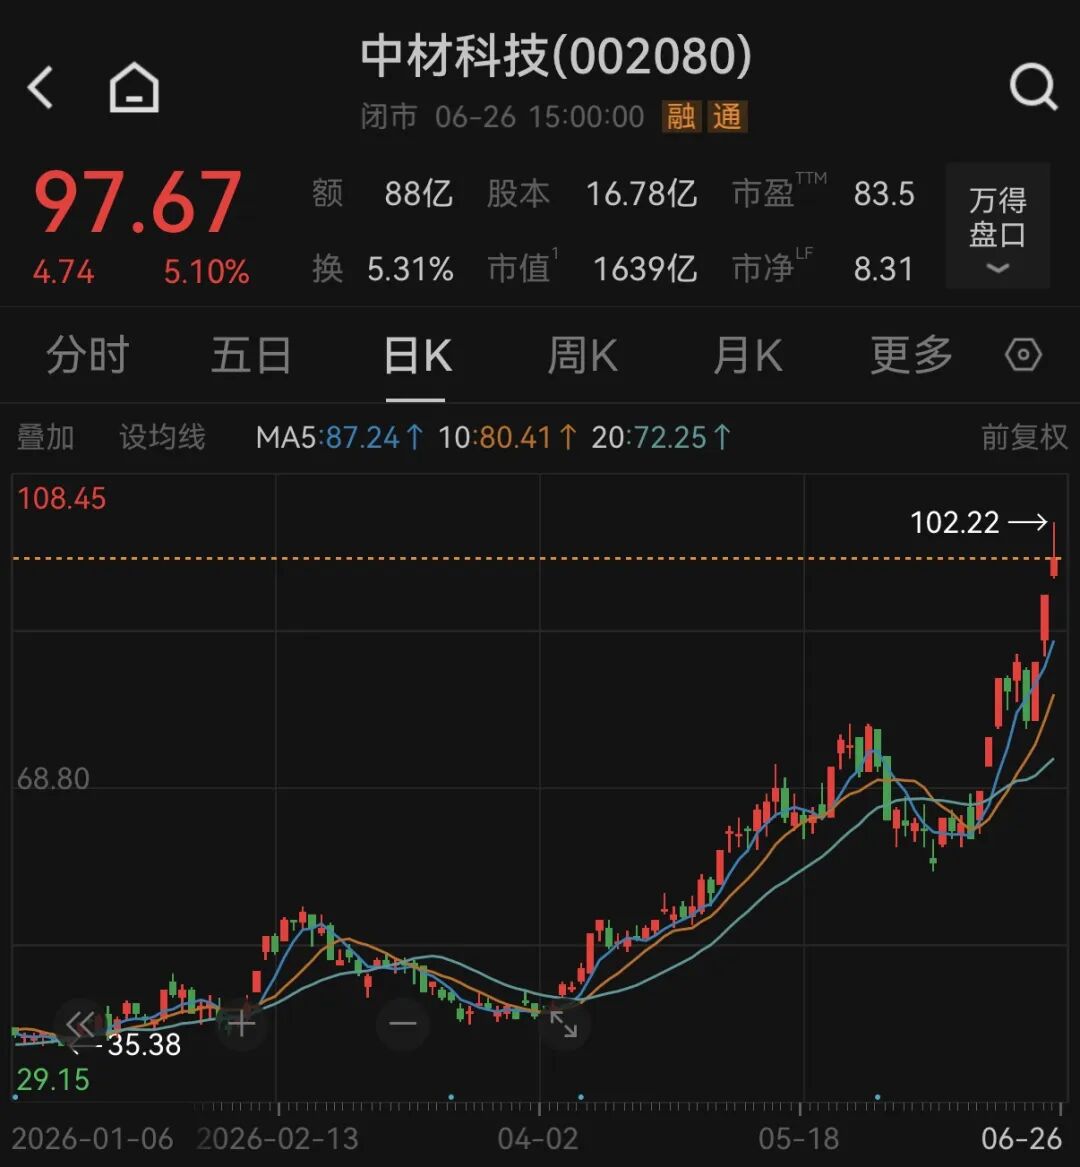Tap 06-26 date axis label
Viewport: 1080px width, 1167px height.
click(1021, 1139)
